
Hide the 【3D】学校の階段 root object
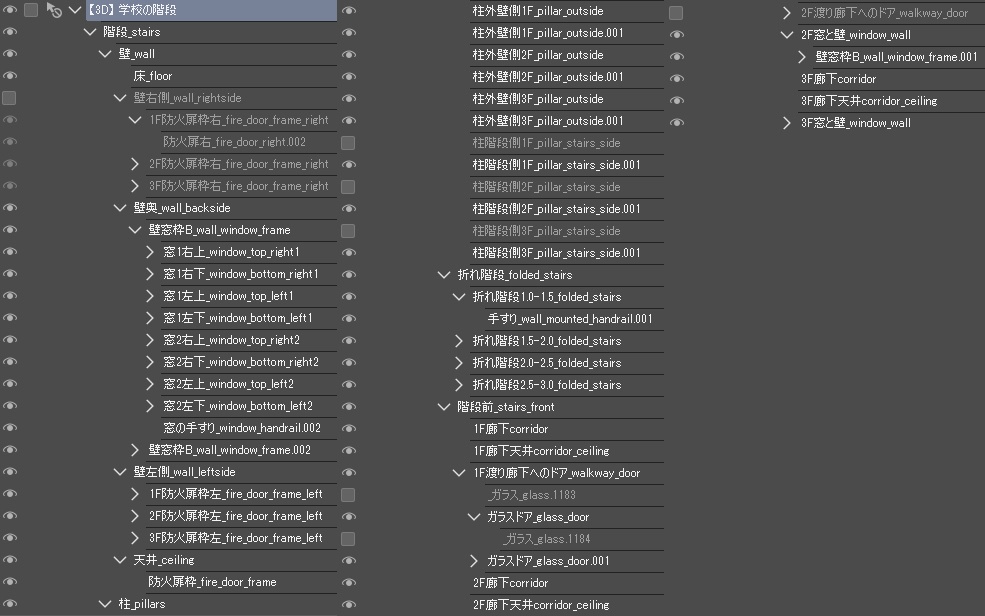click(9, 9)
